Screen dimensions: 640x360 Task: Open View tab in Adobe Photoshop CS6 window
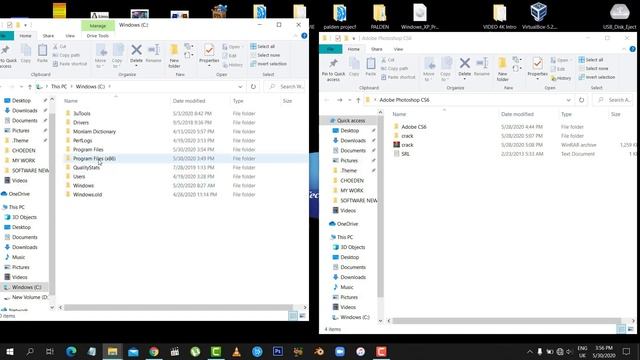tap(398, 49)
